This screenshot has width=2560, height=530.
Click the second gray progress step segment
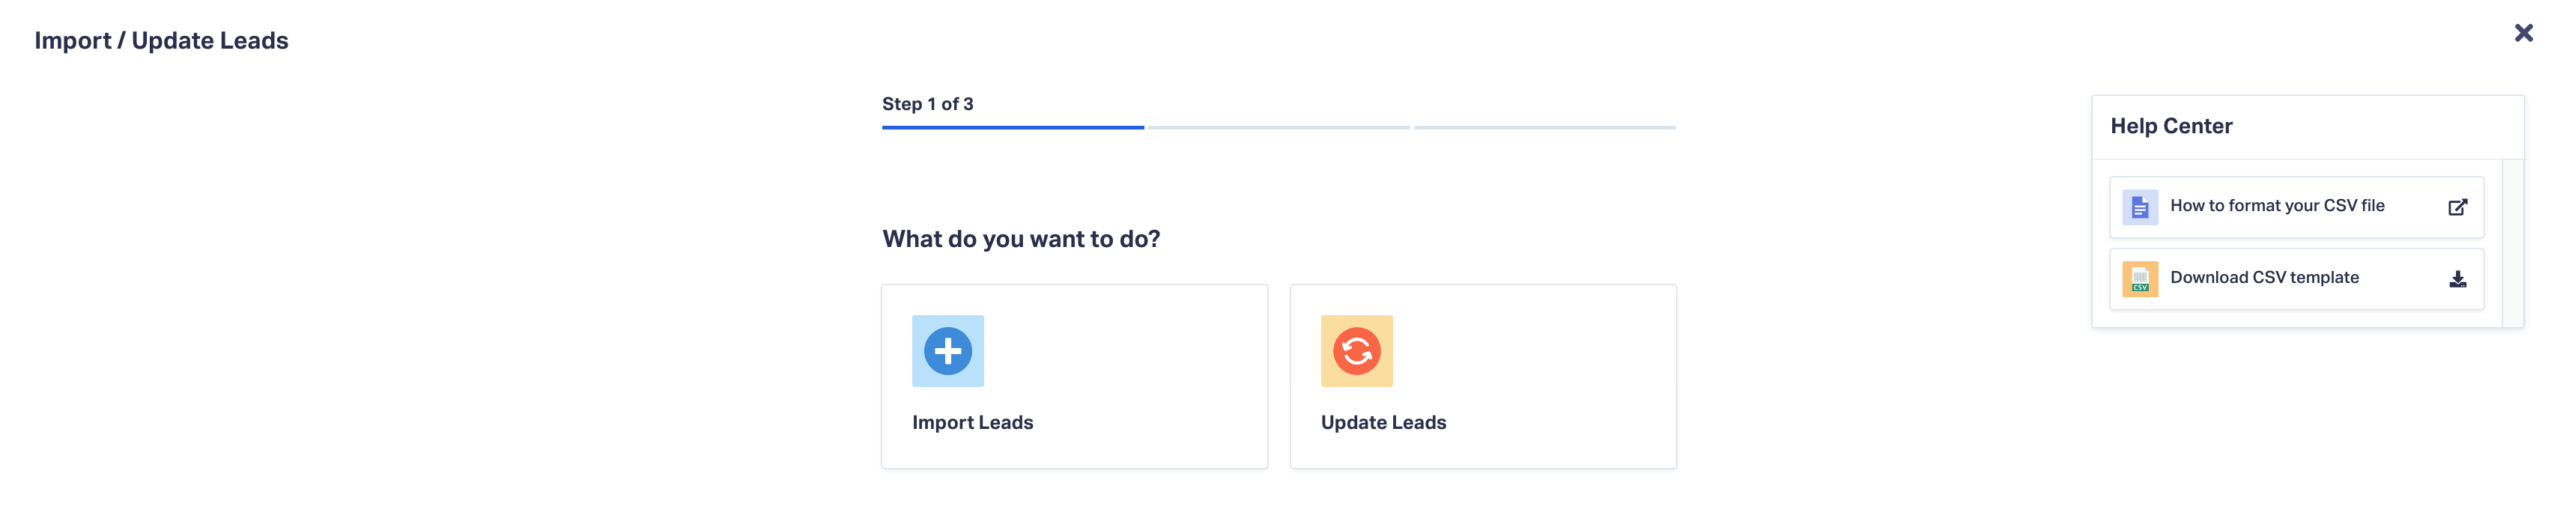tap(1278, 128)
